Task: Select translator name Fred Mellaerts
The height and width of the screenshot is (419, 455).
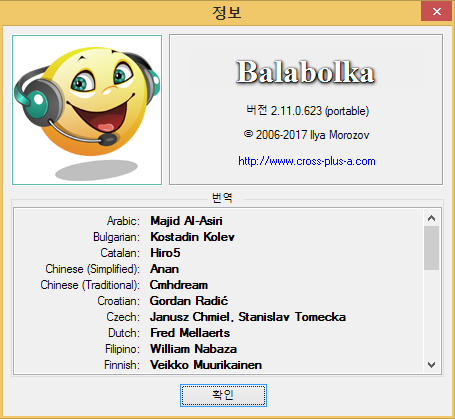Action: click(190, 333)
